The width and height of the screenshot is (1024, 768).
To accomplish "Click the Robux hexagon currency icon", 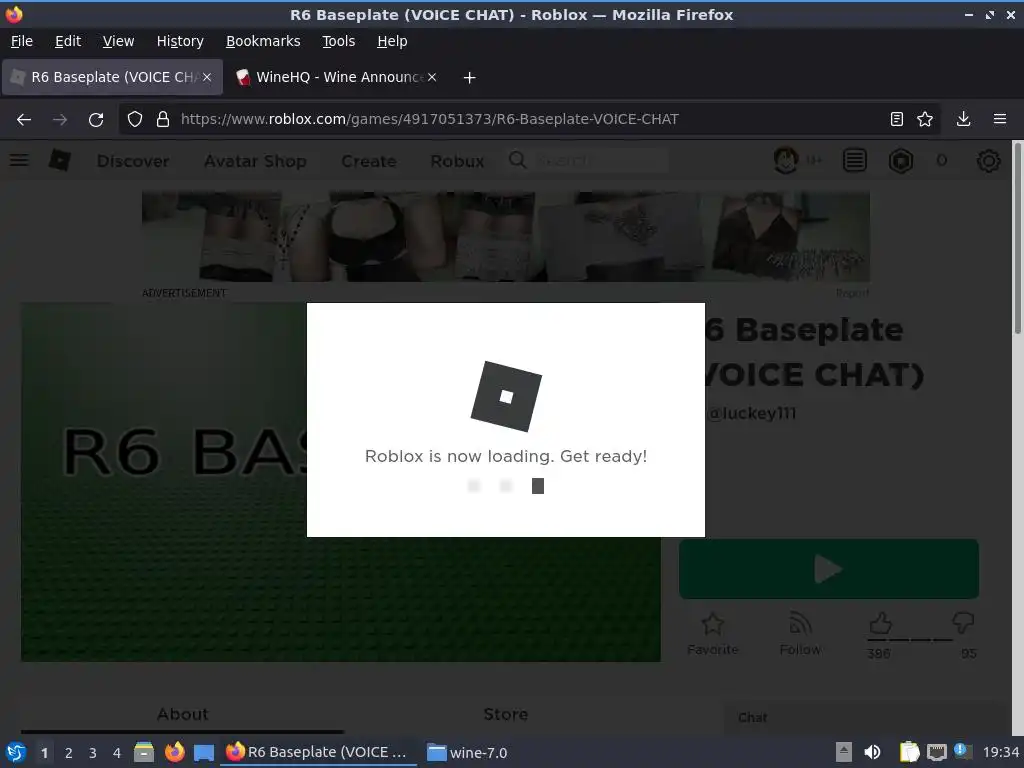I will [901, 161].
